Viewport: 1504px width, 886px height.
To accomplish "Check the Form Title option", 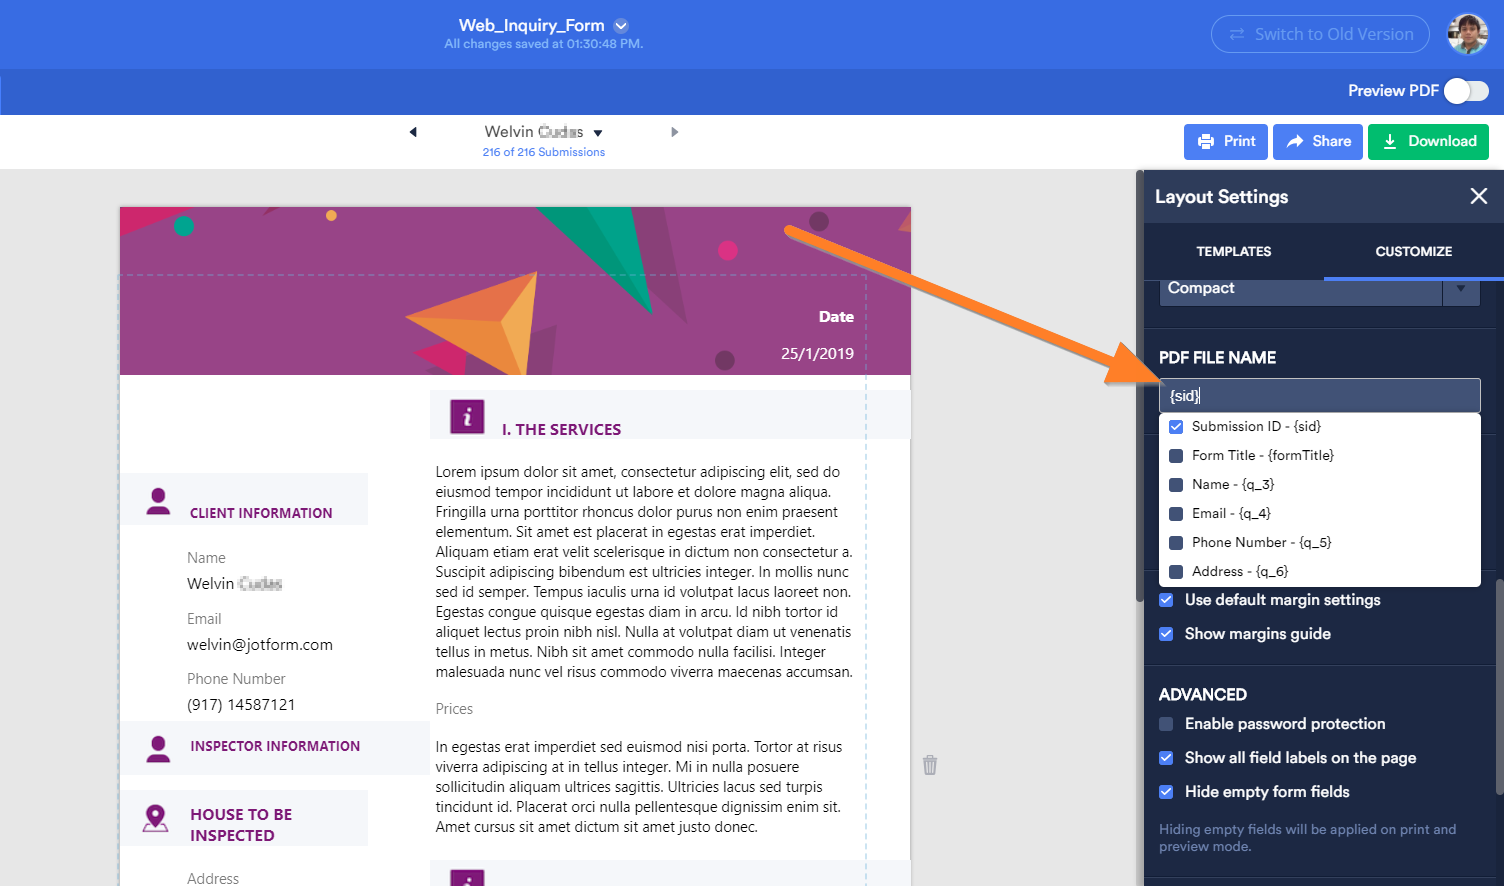I will click(1176, 456).
